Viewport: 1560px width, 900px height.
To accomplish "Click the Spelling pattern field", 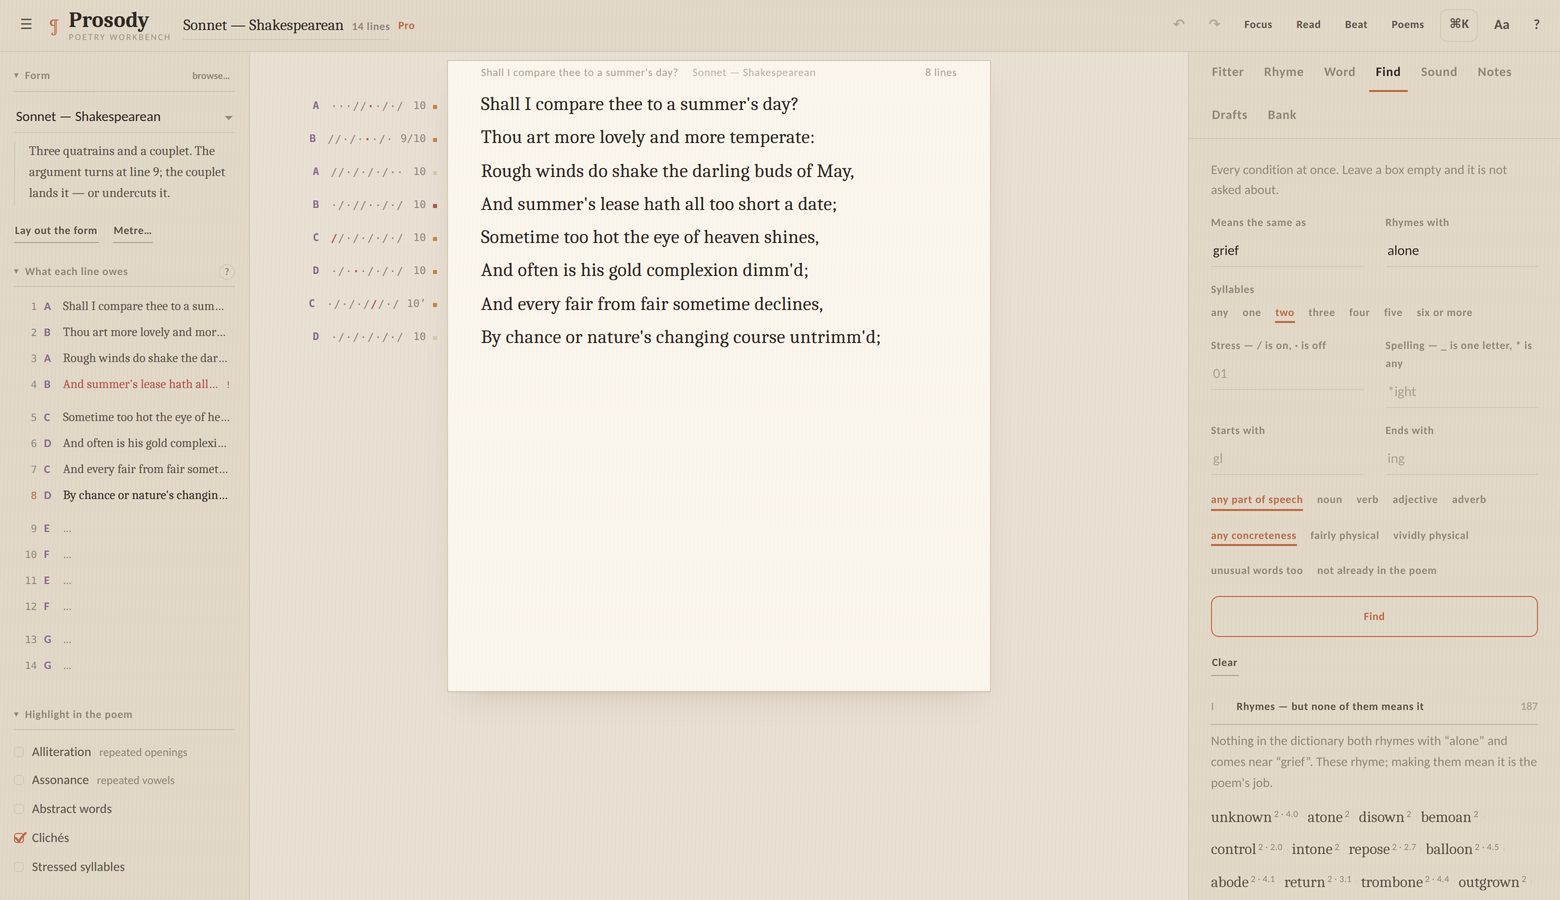I will coord(1461,392).
